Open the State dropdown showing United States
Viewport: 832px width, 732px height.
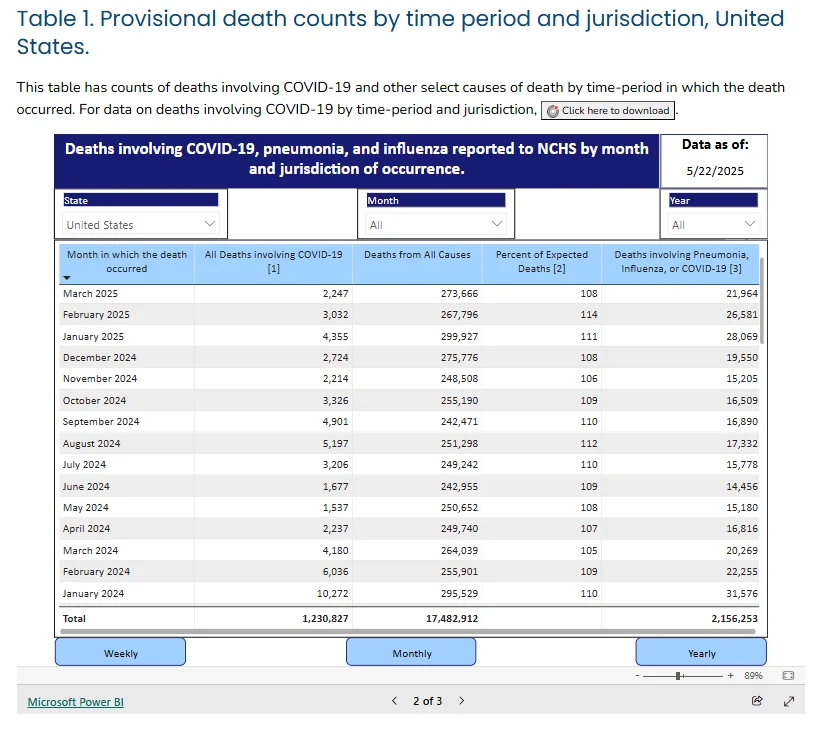tap(141, 224)
